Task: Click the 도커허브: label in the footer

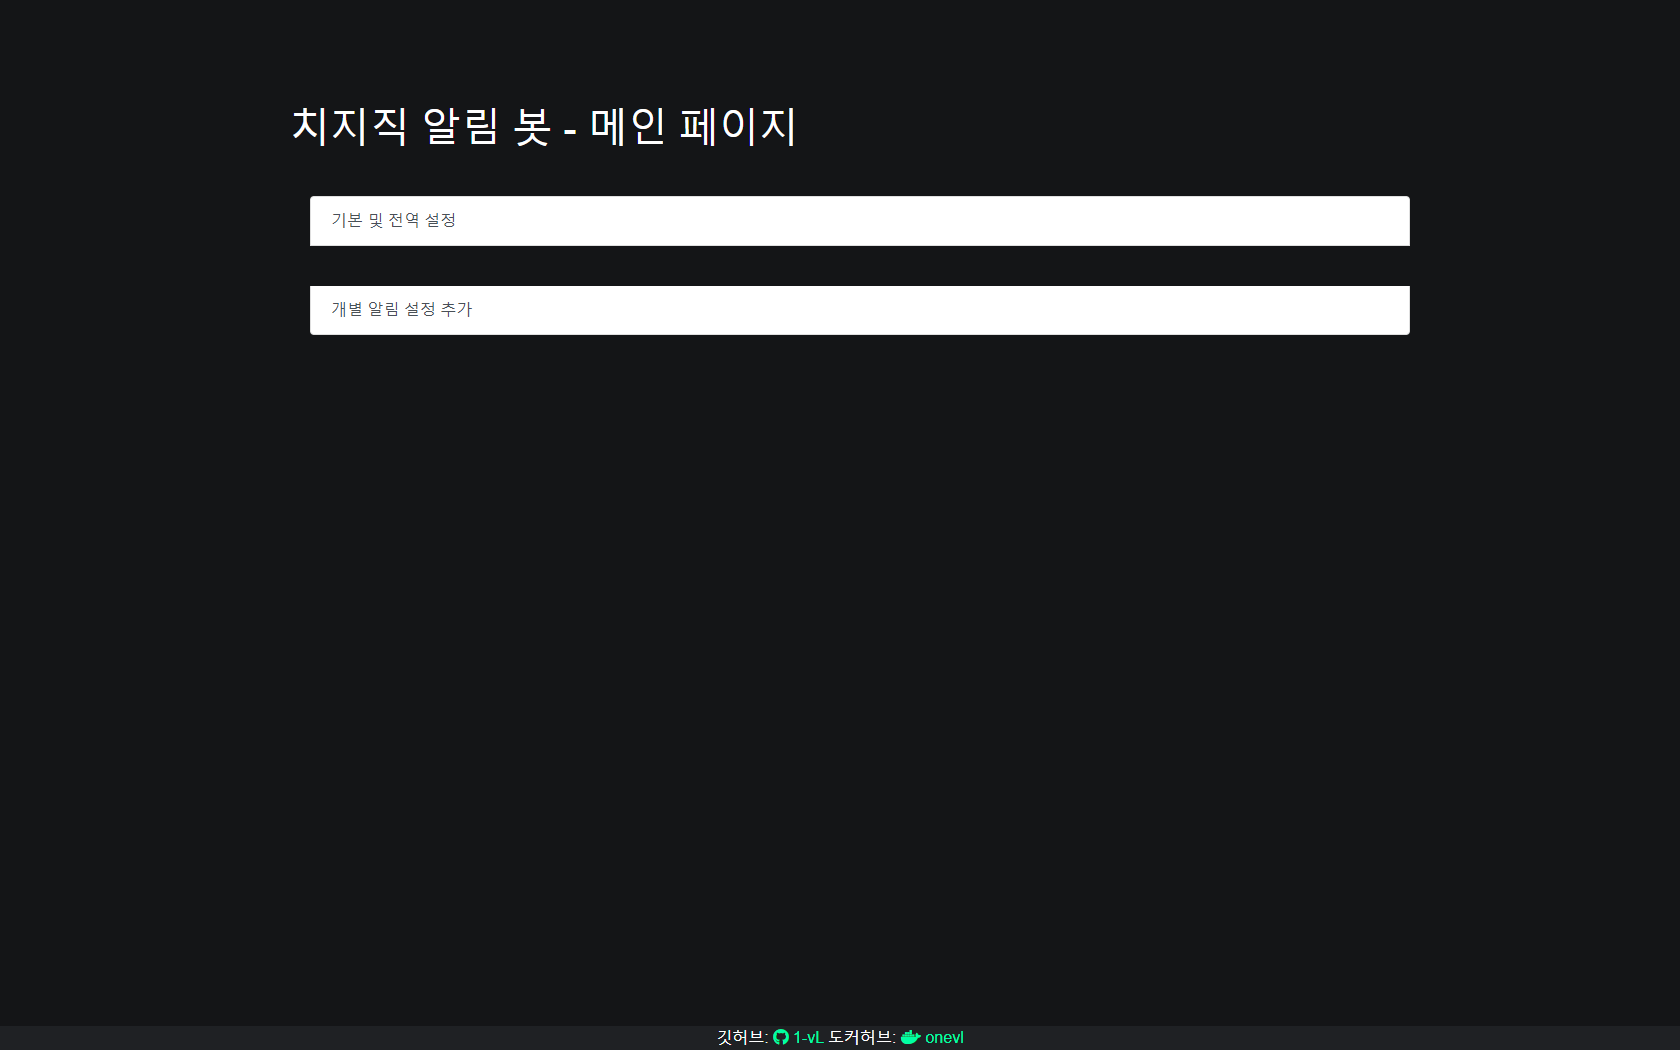Action: click(862, 1038)
